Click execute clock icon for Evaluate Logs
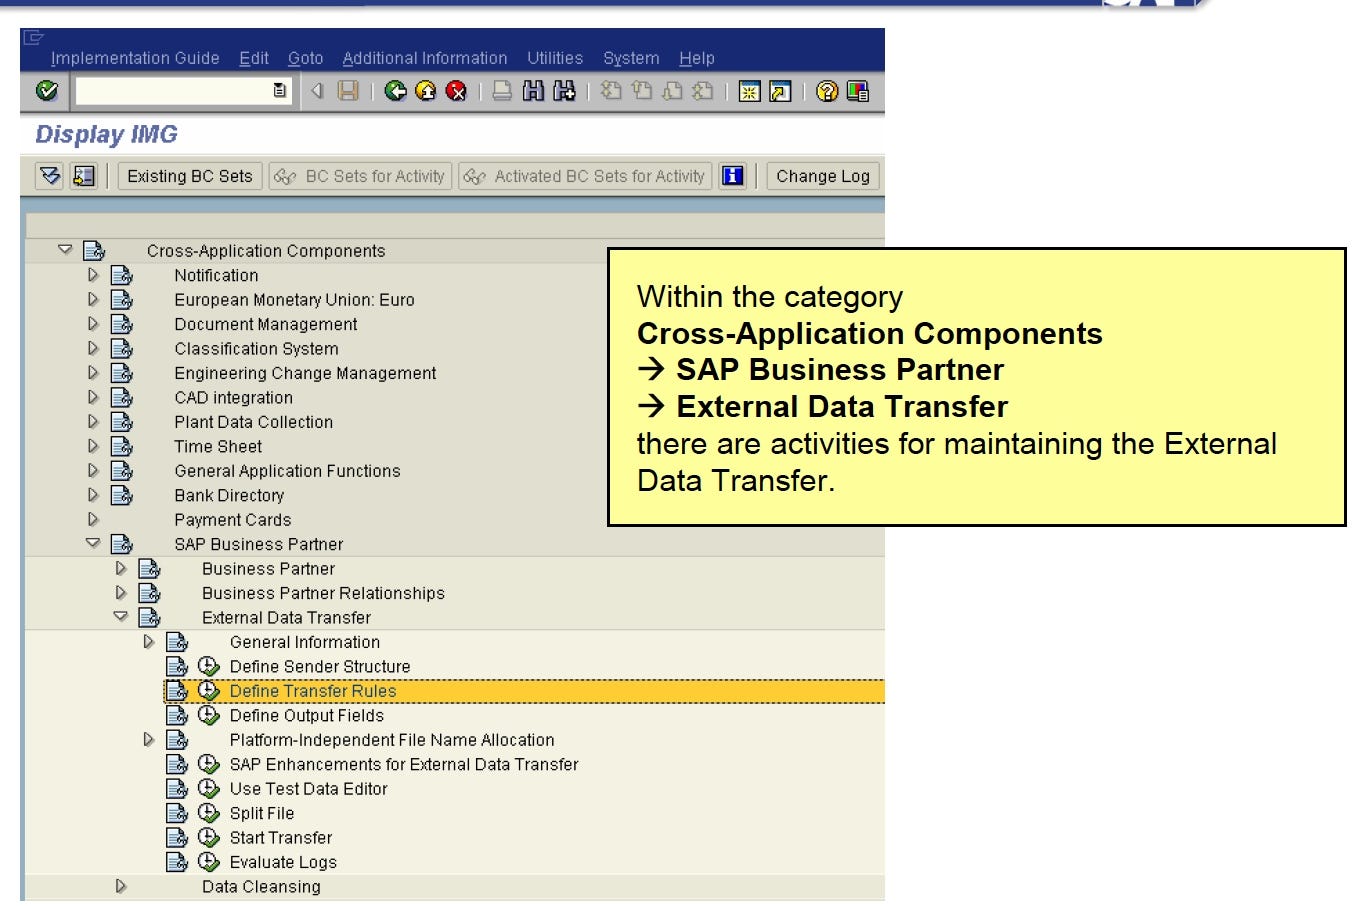 tap(208, 863)
